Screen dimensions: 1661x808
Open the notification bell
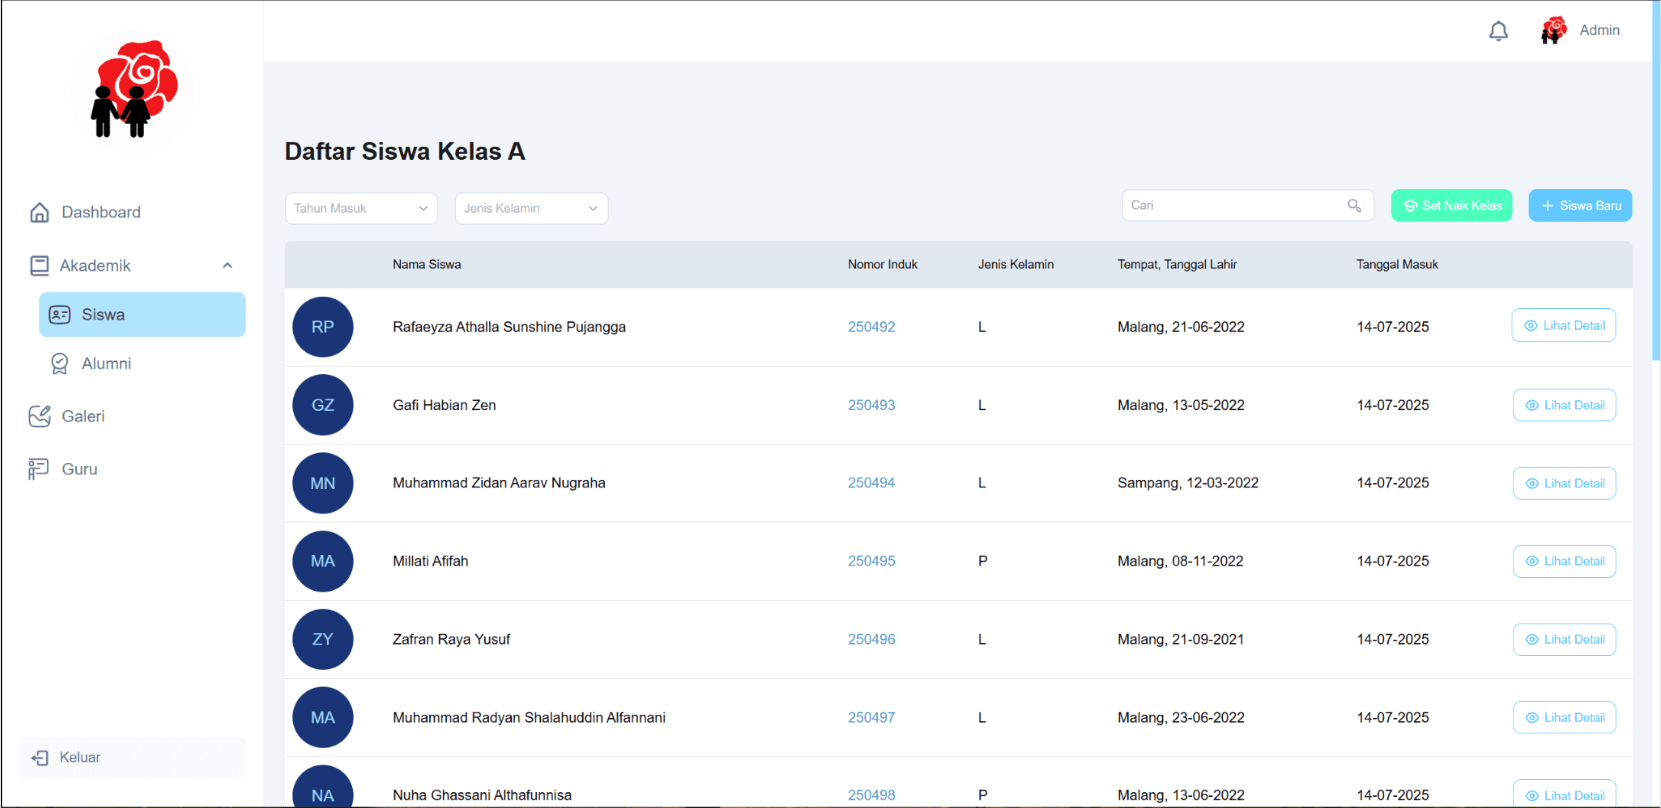pos(1498,31)
